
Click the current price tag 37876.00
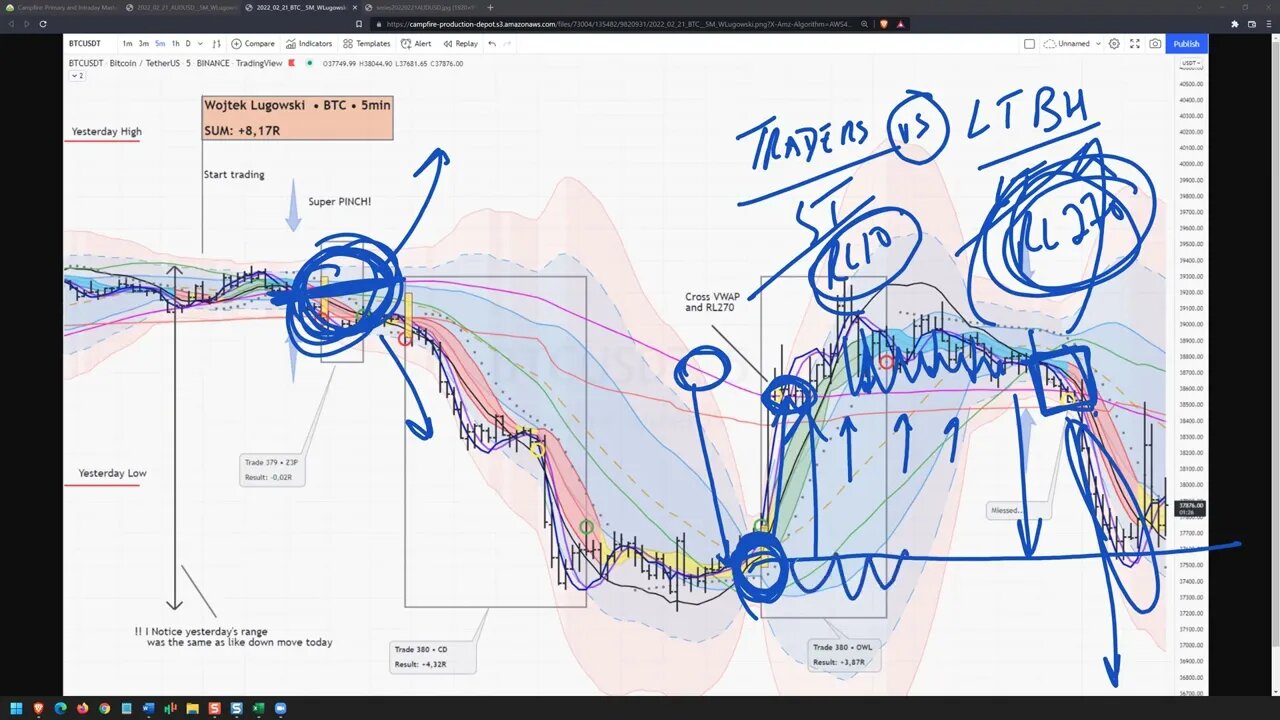pos(1191,508)
